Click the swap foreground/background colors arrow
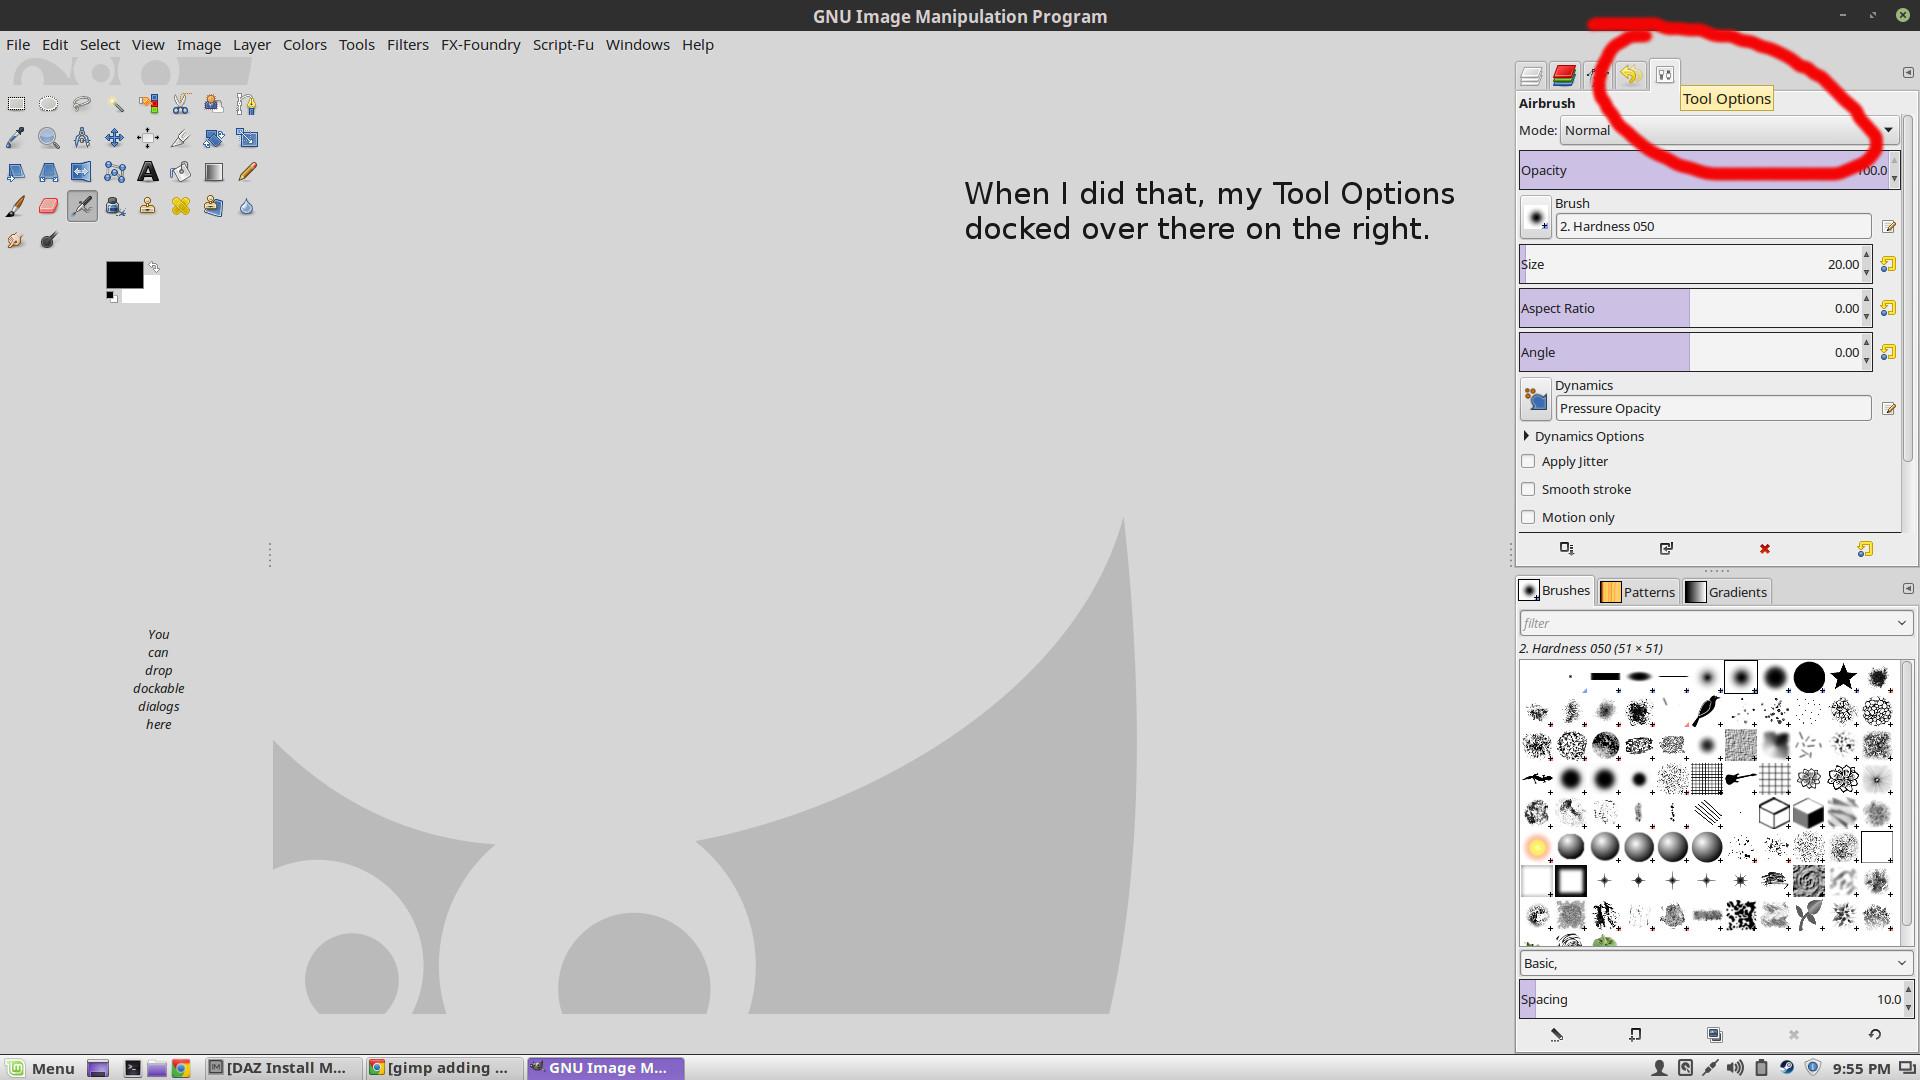The height and width of the screenshot is (1080, 1920). (154, 267)
